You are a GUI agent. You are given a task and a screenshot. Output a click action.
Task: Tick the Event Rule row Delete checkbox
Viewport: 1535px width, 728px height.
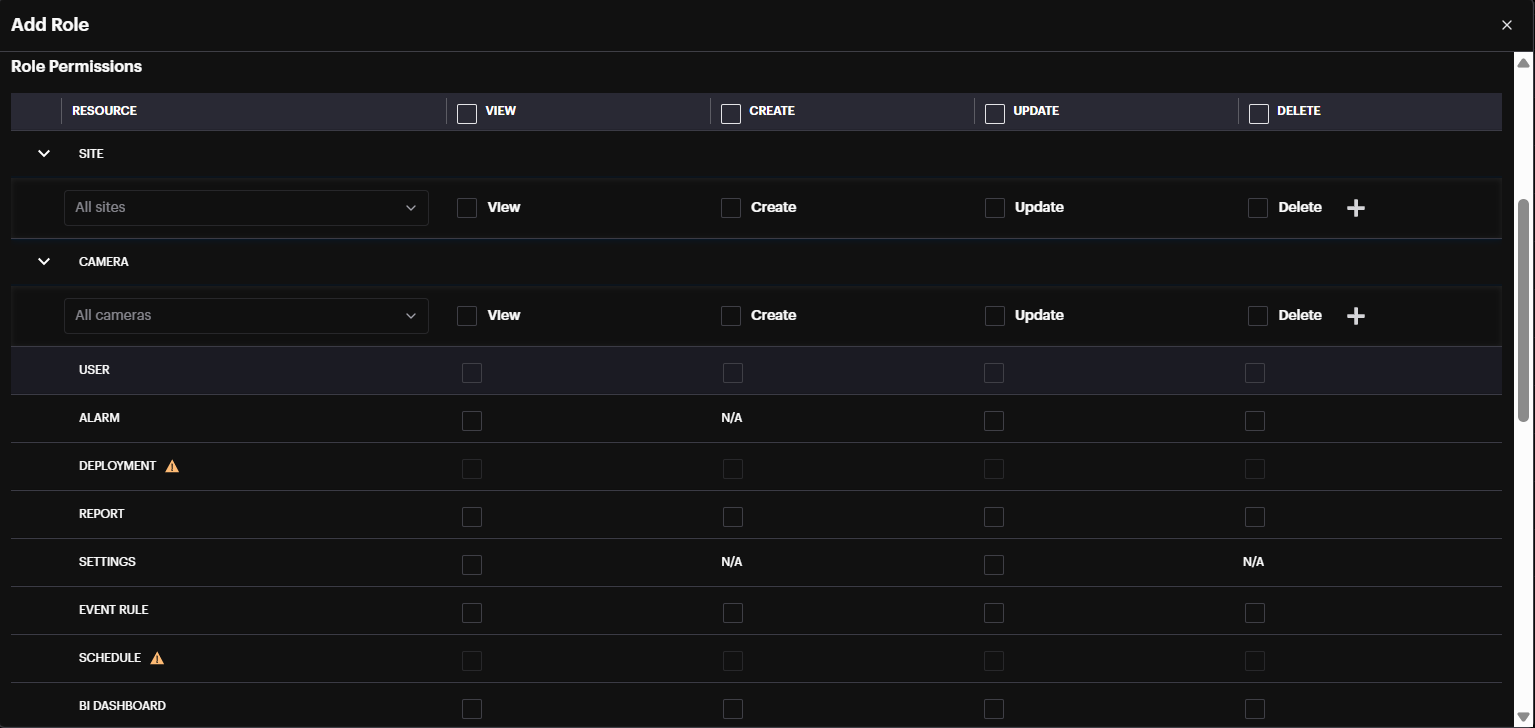(1255, 613)
